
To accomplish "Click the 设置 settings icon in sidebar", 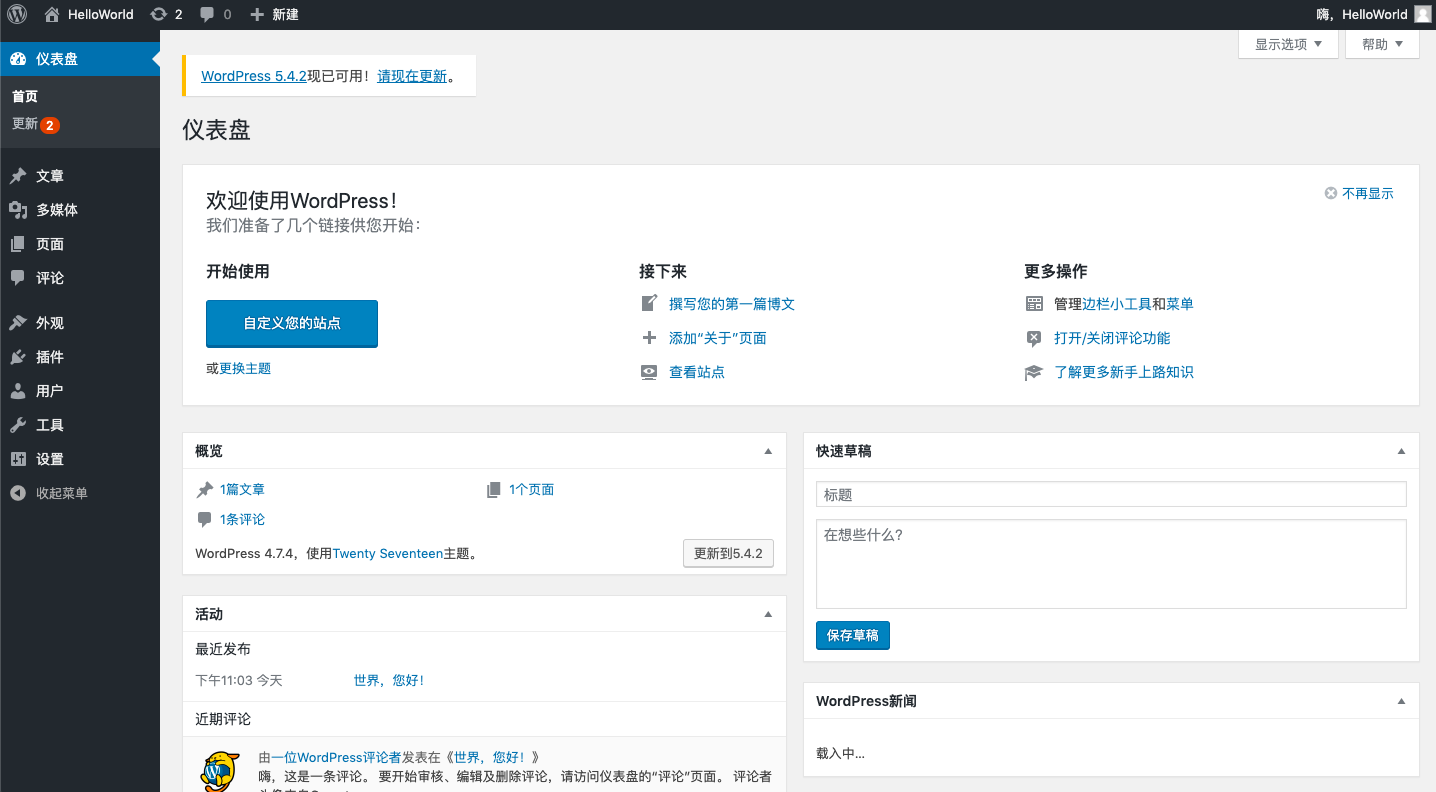I will tap(18, 459).
